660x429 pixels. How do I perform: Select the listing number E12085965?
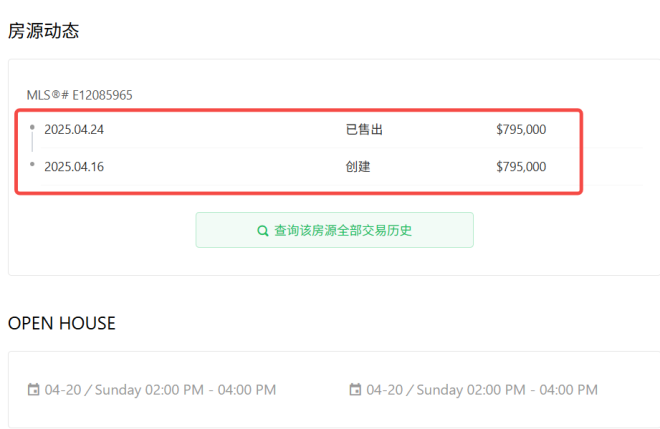coord(100,95)
